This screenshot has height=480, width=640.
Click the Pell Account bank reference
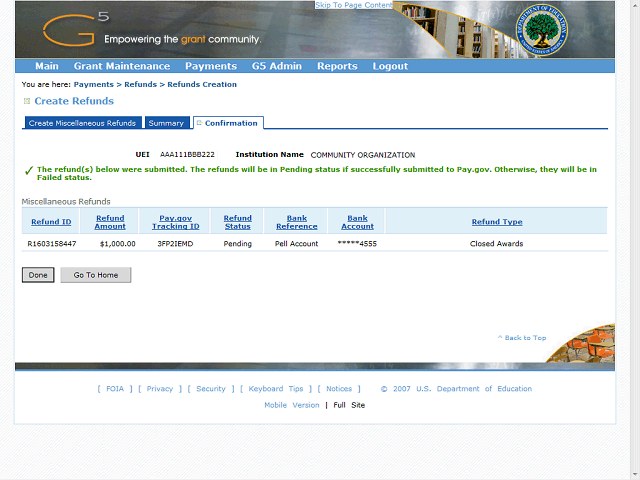pos(296,244)
